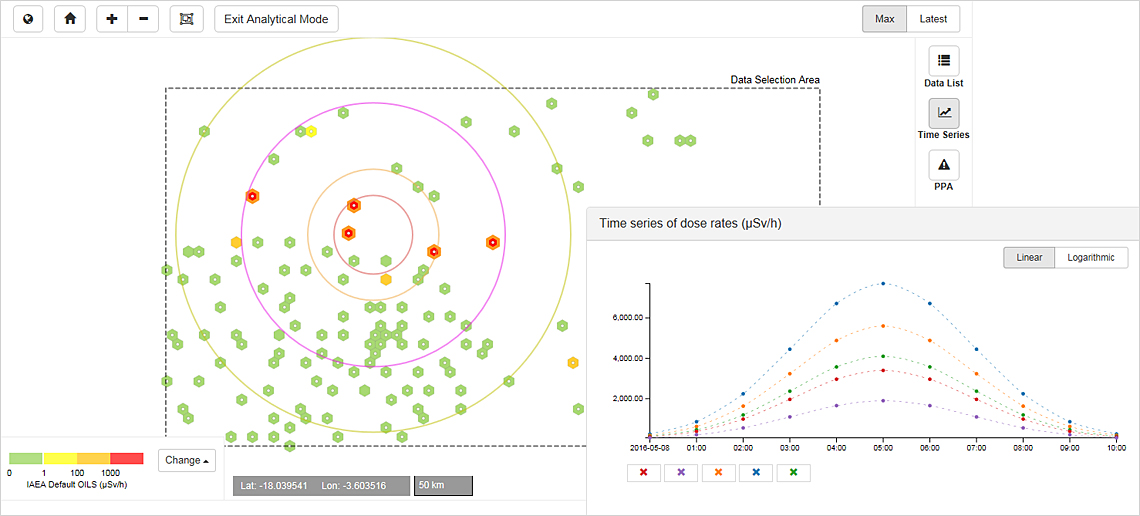Expand the Change legend dropdown
The width and height of the screenshot is (1140, 516).
pos(187,460)
